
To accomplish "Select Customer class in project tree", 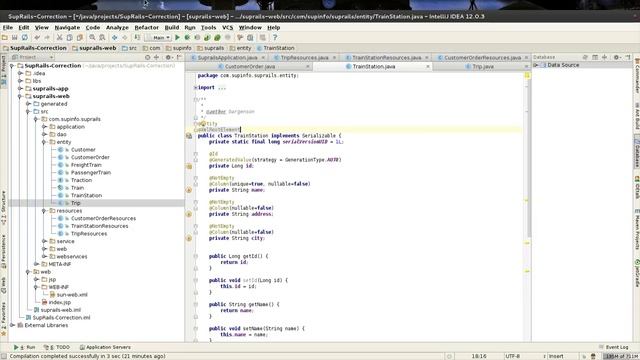I will pos(83,150).
